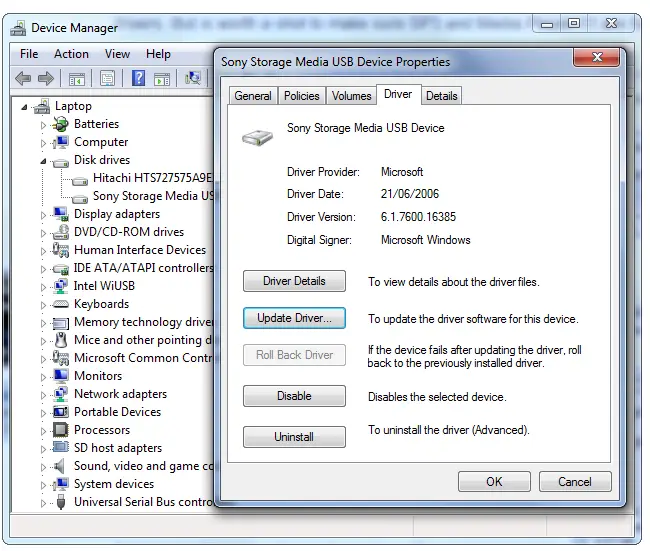Click the Uninstall button
Screen dimensions: 650x551
click(294, 437)
